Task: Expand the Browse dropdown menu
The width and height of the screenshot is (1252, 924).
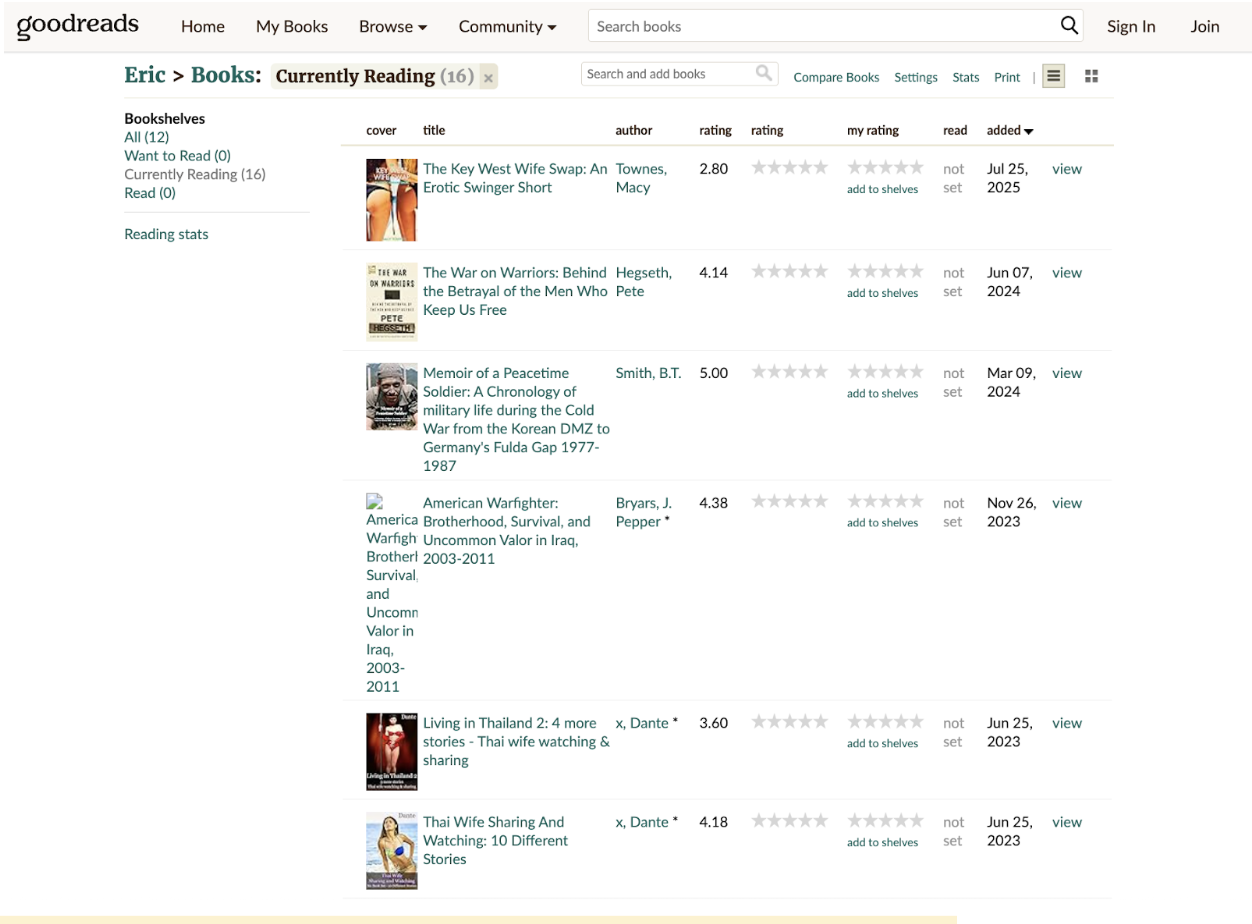Action: point(392,27)
